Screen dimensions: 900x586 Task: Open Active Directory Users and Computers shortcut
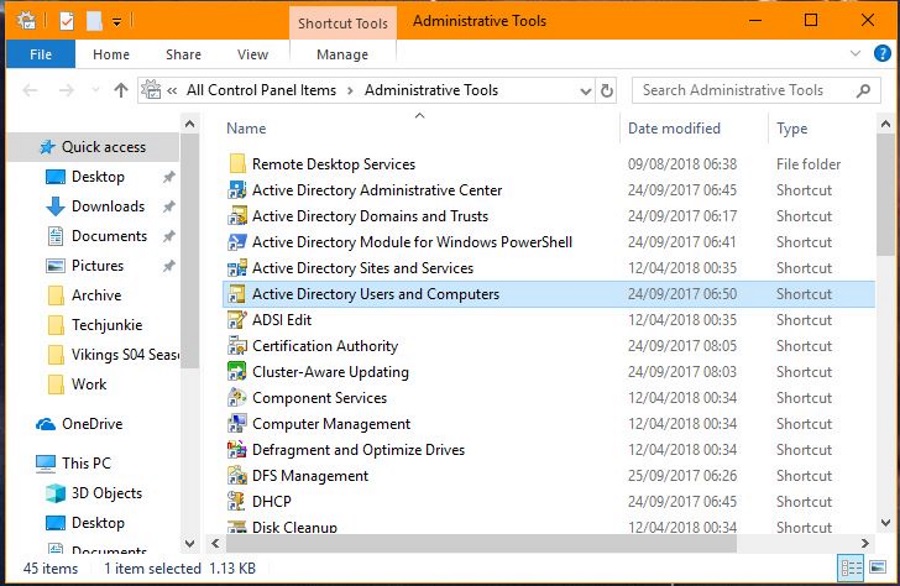tap(375, 294)
